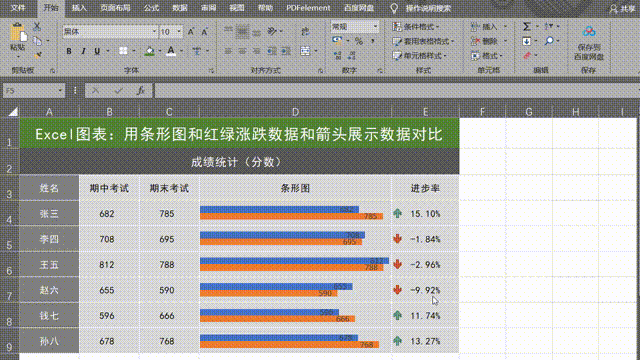Screen dimensions: 640x360
Task: Click the Copy icon in the clipboard group
Action: tap(37, 41)
